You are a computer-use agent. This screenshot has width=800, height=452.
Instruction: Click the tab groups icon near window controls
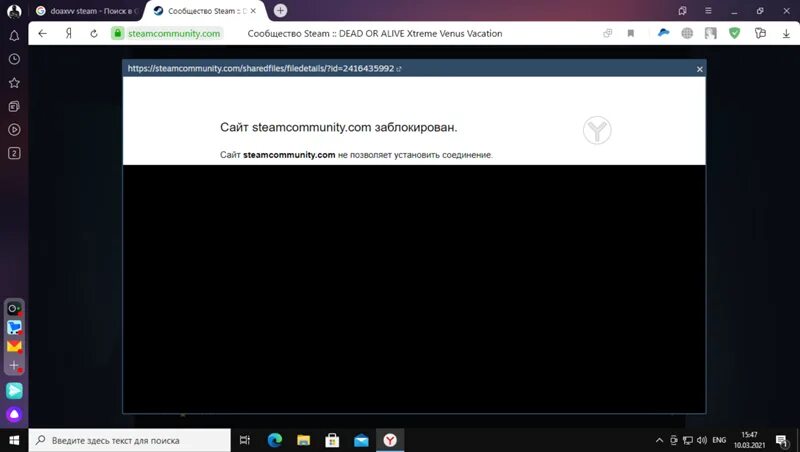click(x=682, y=11)
